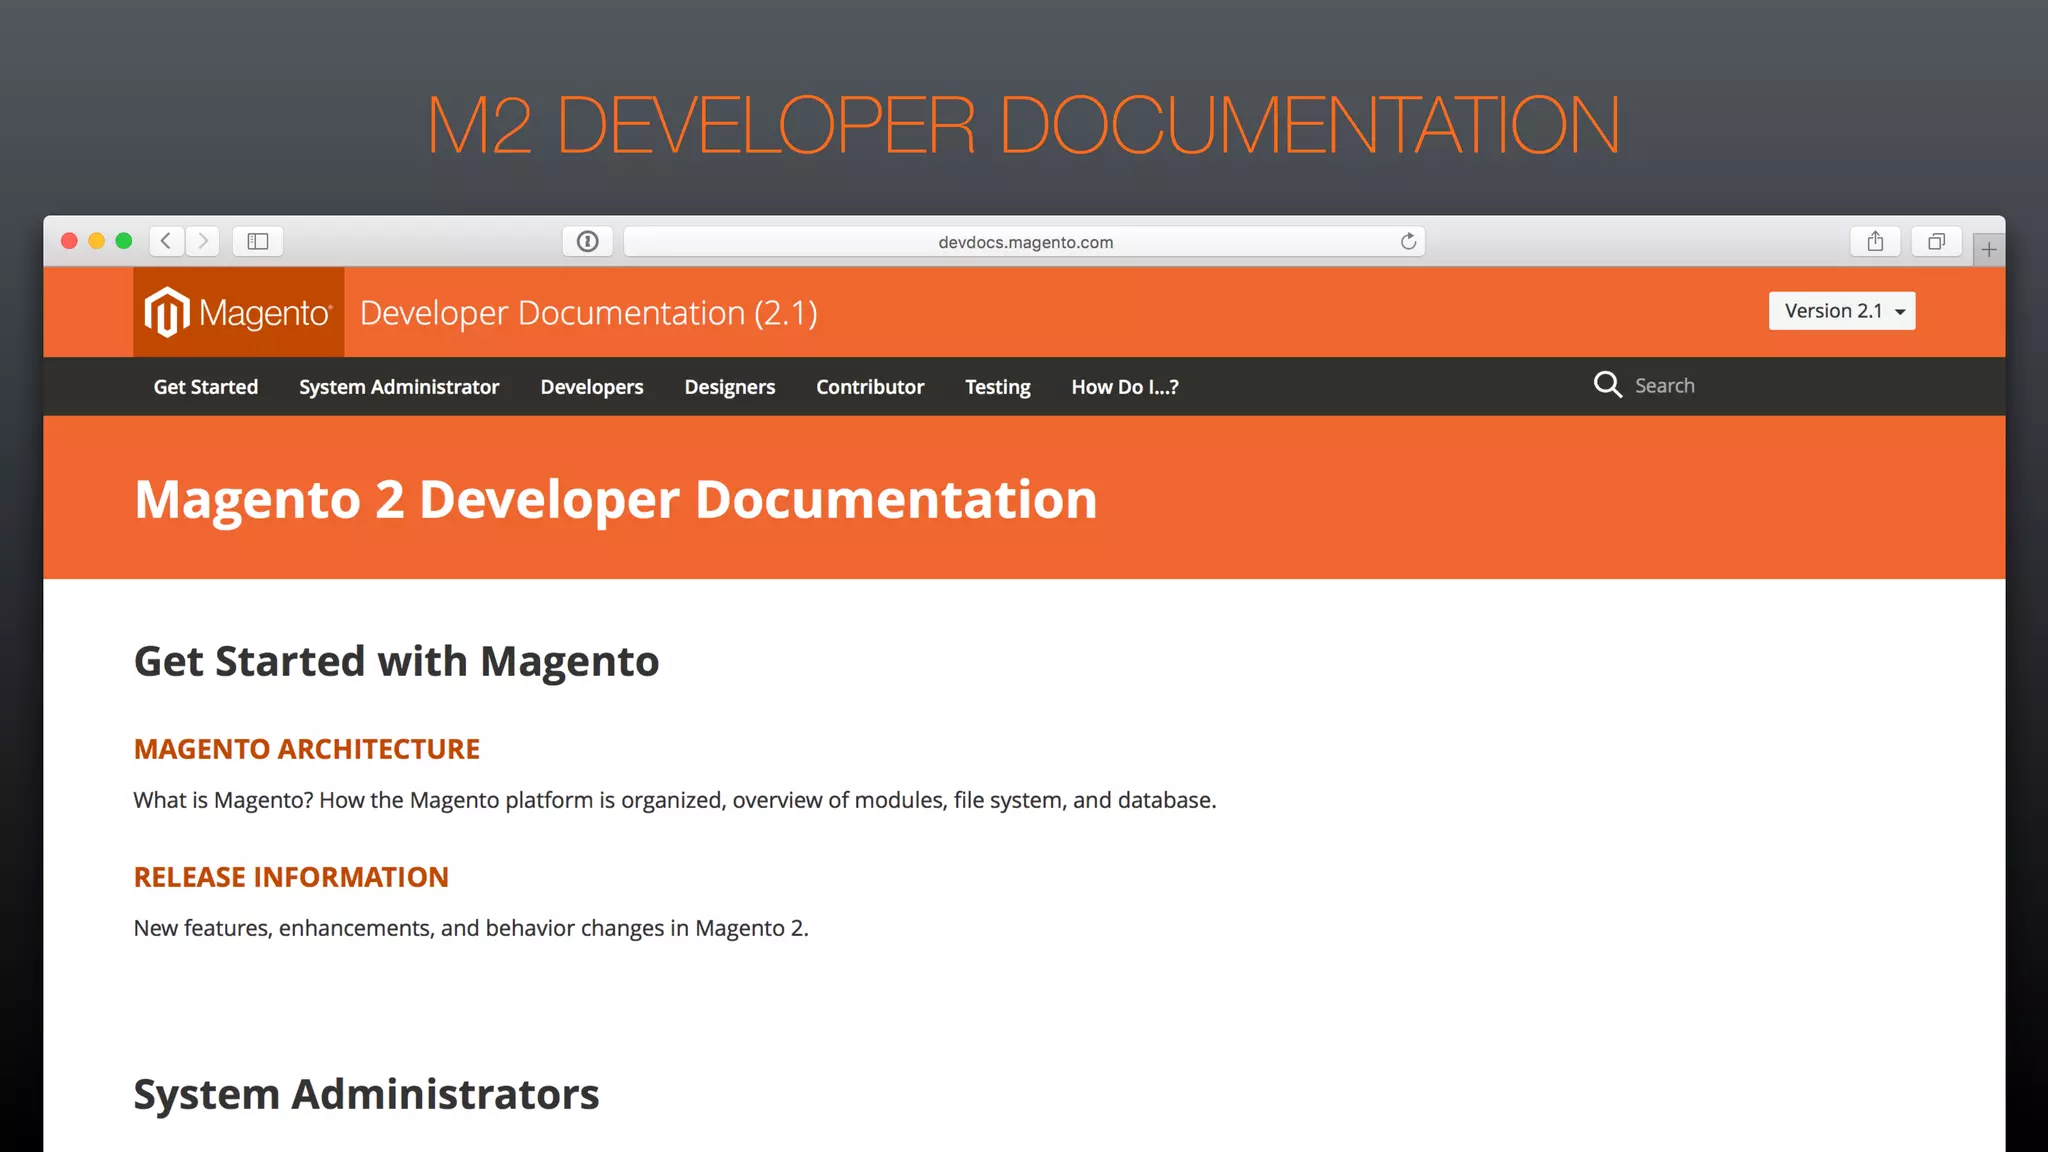Open the Contributor menu
Screen dimensions: 2048x1152
pyautogui.click(x=870, y=387)
